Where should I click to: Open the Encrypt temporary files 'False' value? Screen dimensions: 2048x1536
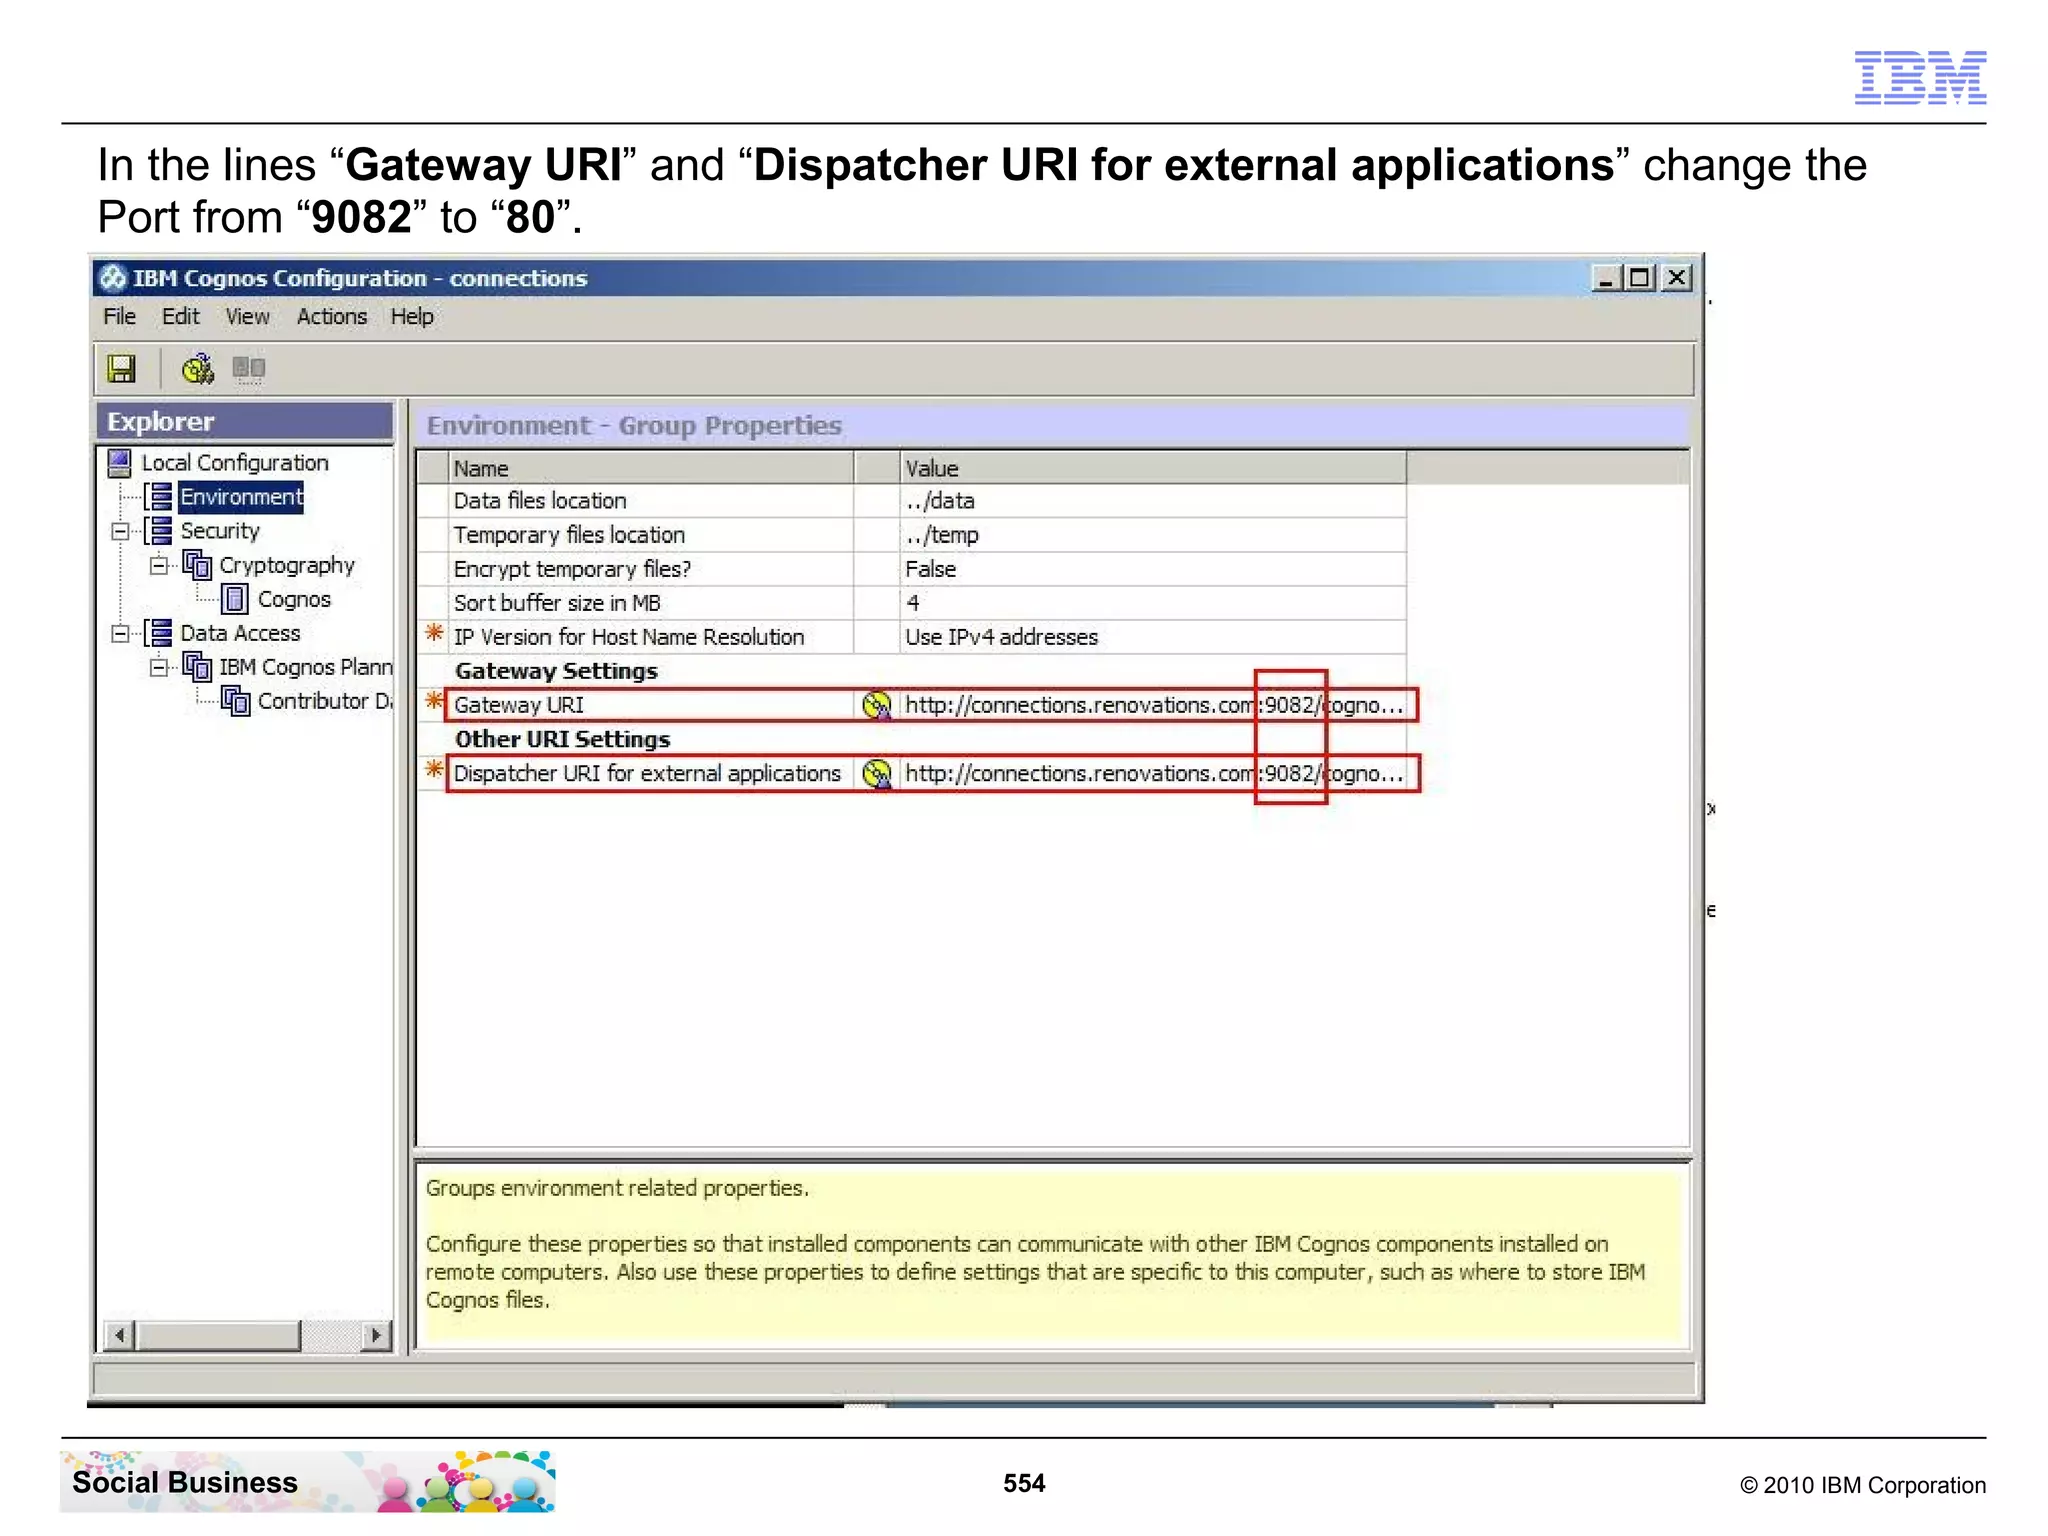(x=1153, y=569)
